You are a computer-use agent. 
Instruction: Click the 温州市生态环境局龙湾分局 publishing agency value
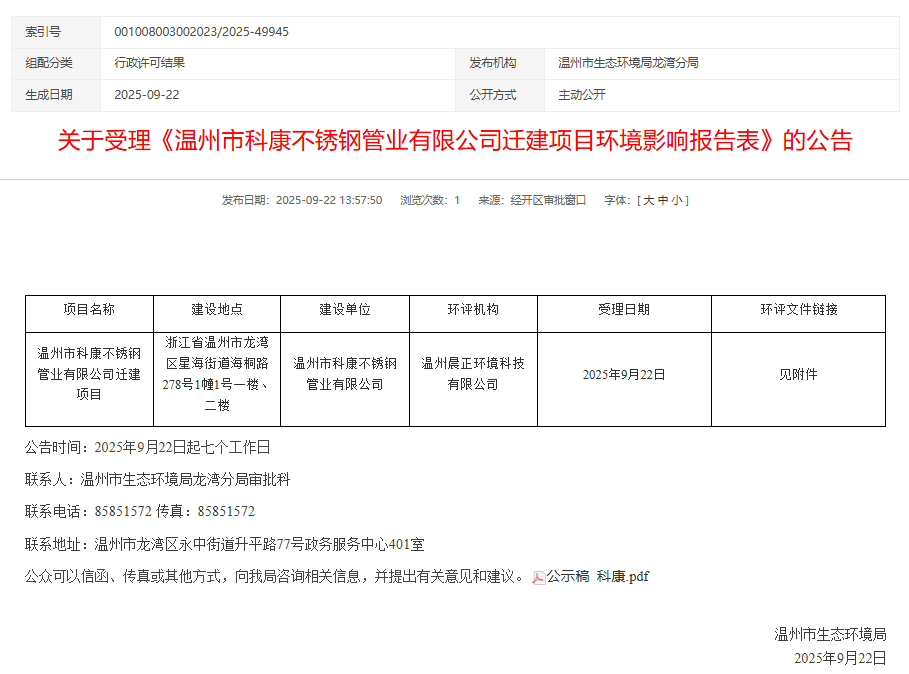[628, 63]
